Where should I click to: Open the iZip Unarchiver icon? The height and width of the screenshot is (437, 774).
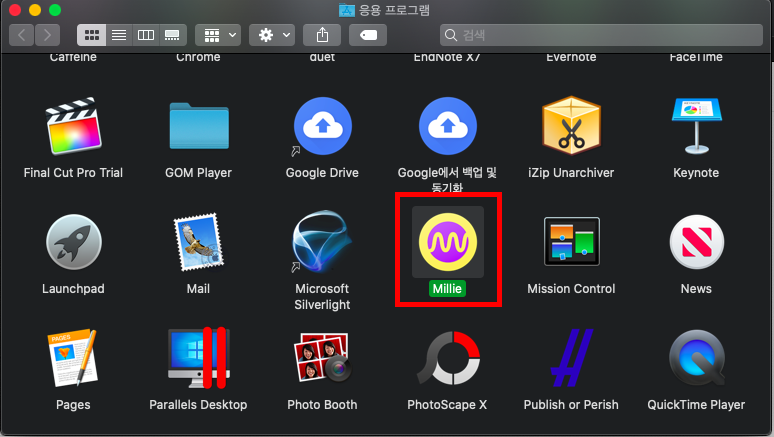point(572,125)
